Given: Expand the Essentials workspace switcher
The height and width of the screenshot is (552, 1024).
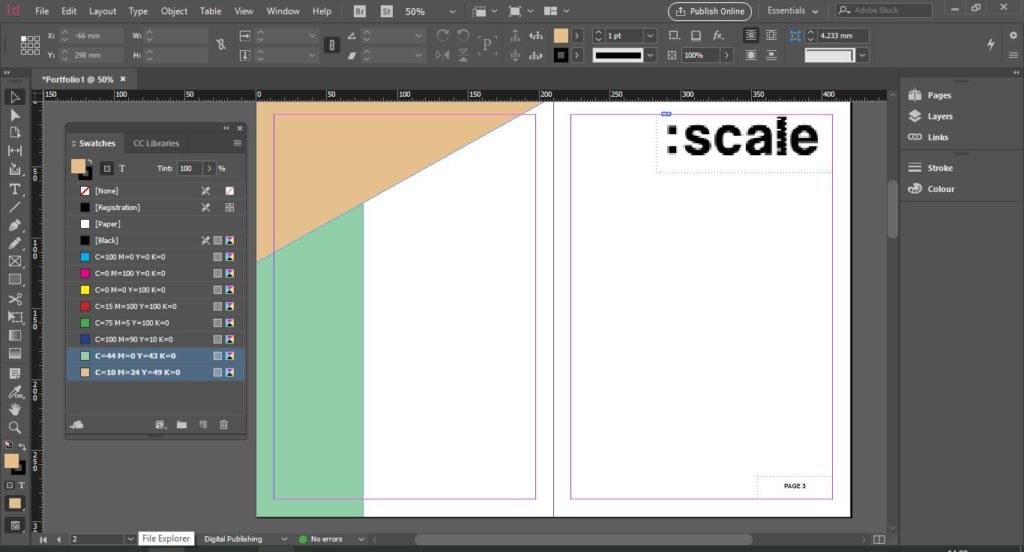Looking at the screenshot, I should point(793,11).
